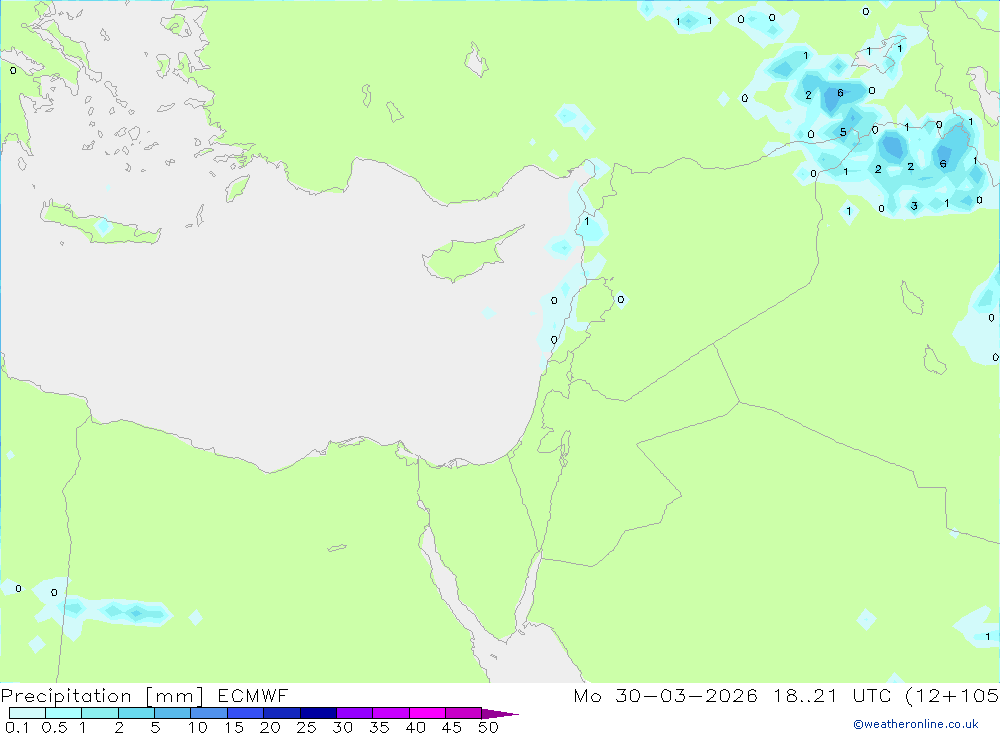Viewport: 1000px width, 733px height.
Task: Select the 20–25 mm dark blue swatch
Action: 282,713
